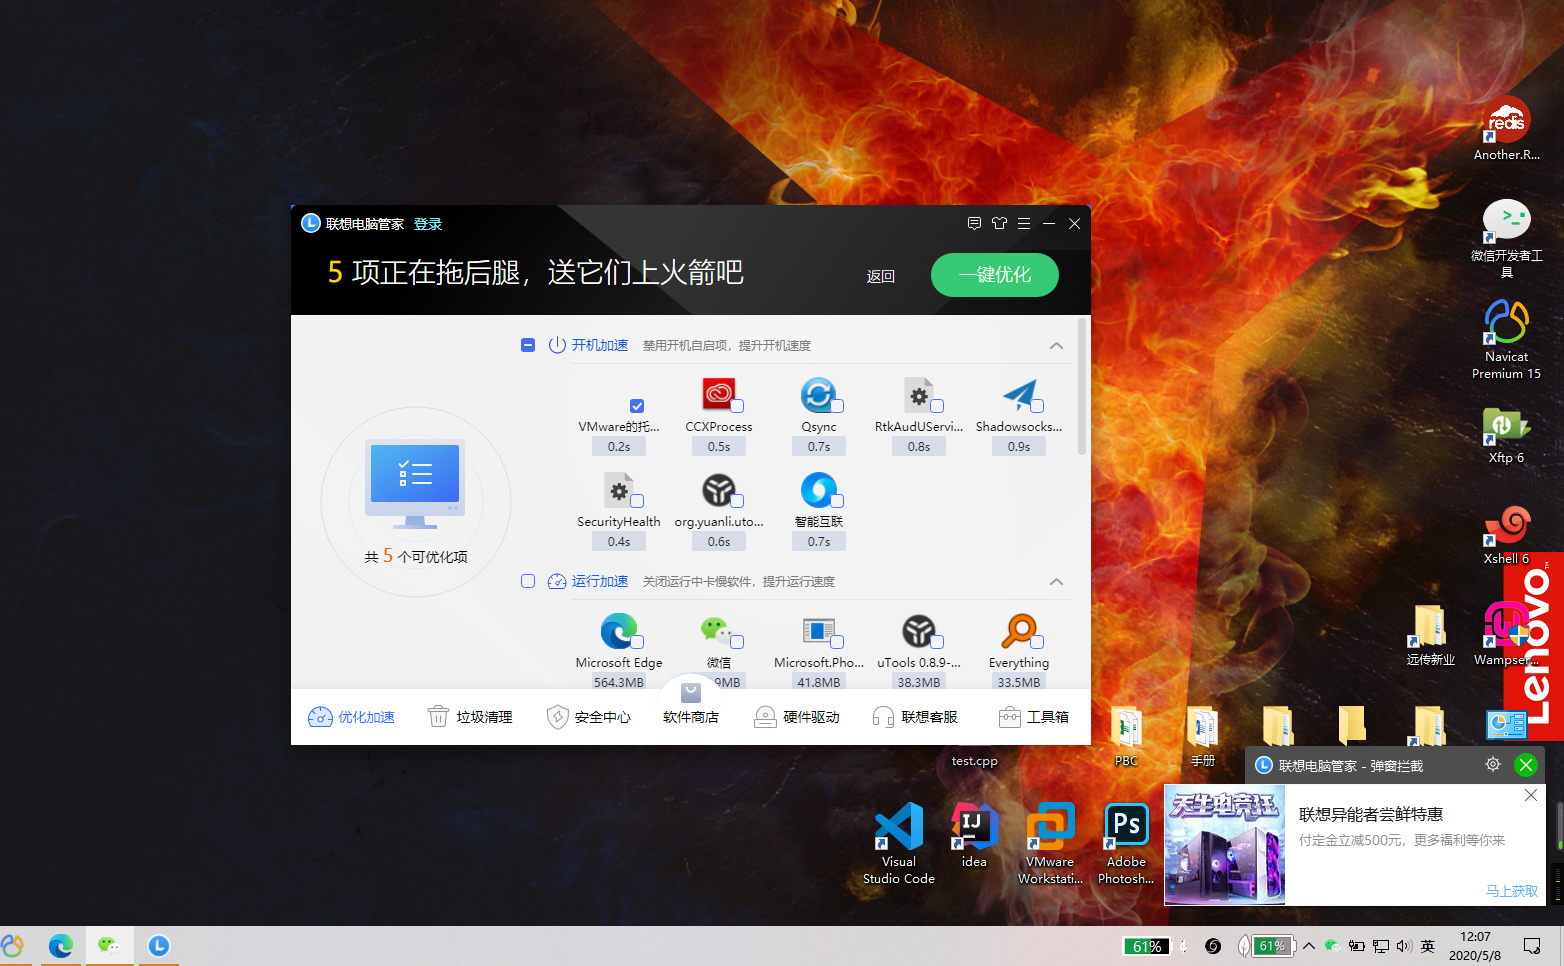Click the WeChat icon in taskbar
The image size is (1564, 966).
[109, 946]
